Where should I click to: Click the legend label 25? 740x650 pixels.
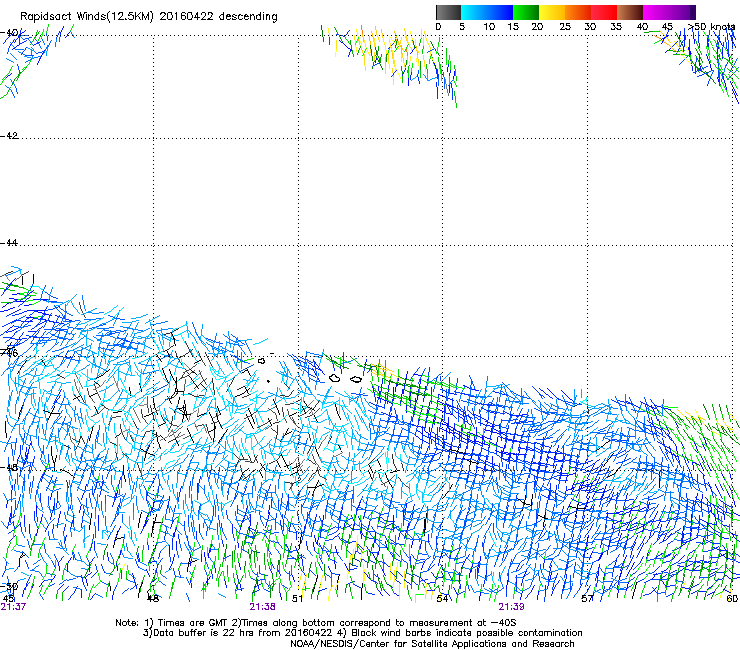pos(565,27)
